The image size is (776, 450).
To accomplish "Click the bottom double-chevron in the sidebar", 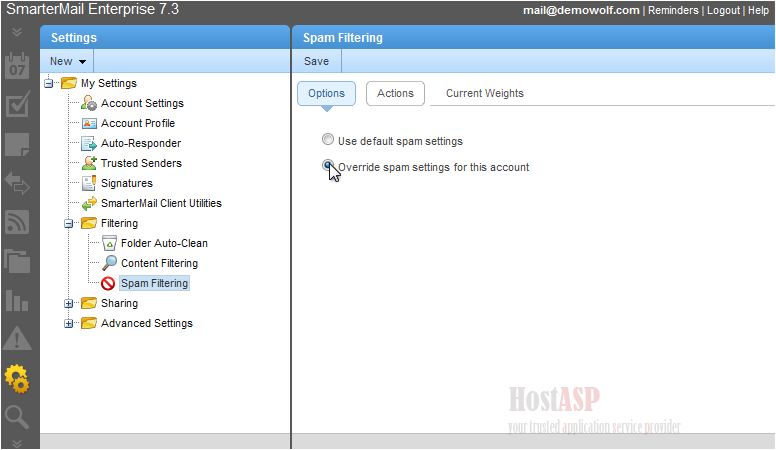I will 17,443.
